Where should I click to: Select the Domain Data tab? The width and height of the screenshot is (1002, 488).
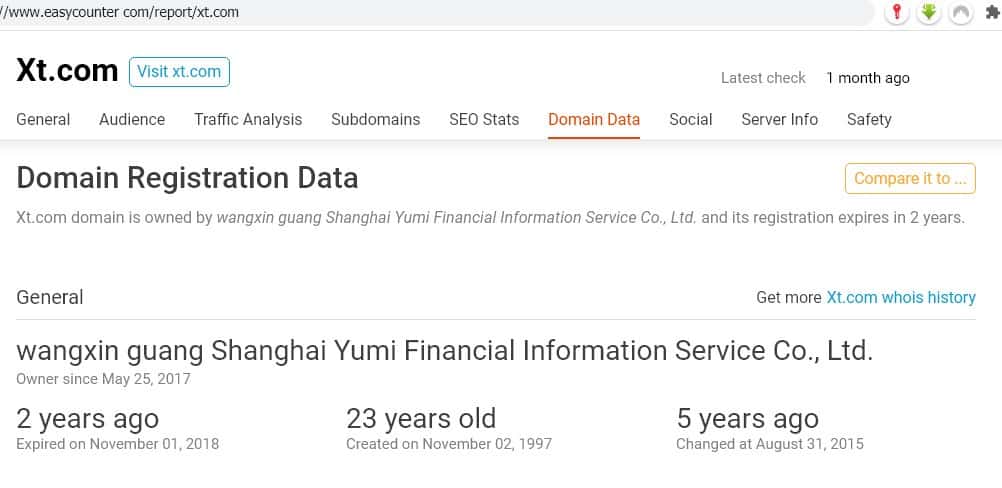[x=594, y=119]
